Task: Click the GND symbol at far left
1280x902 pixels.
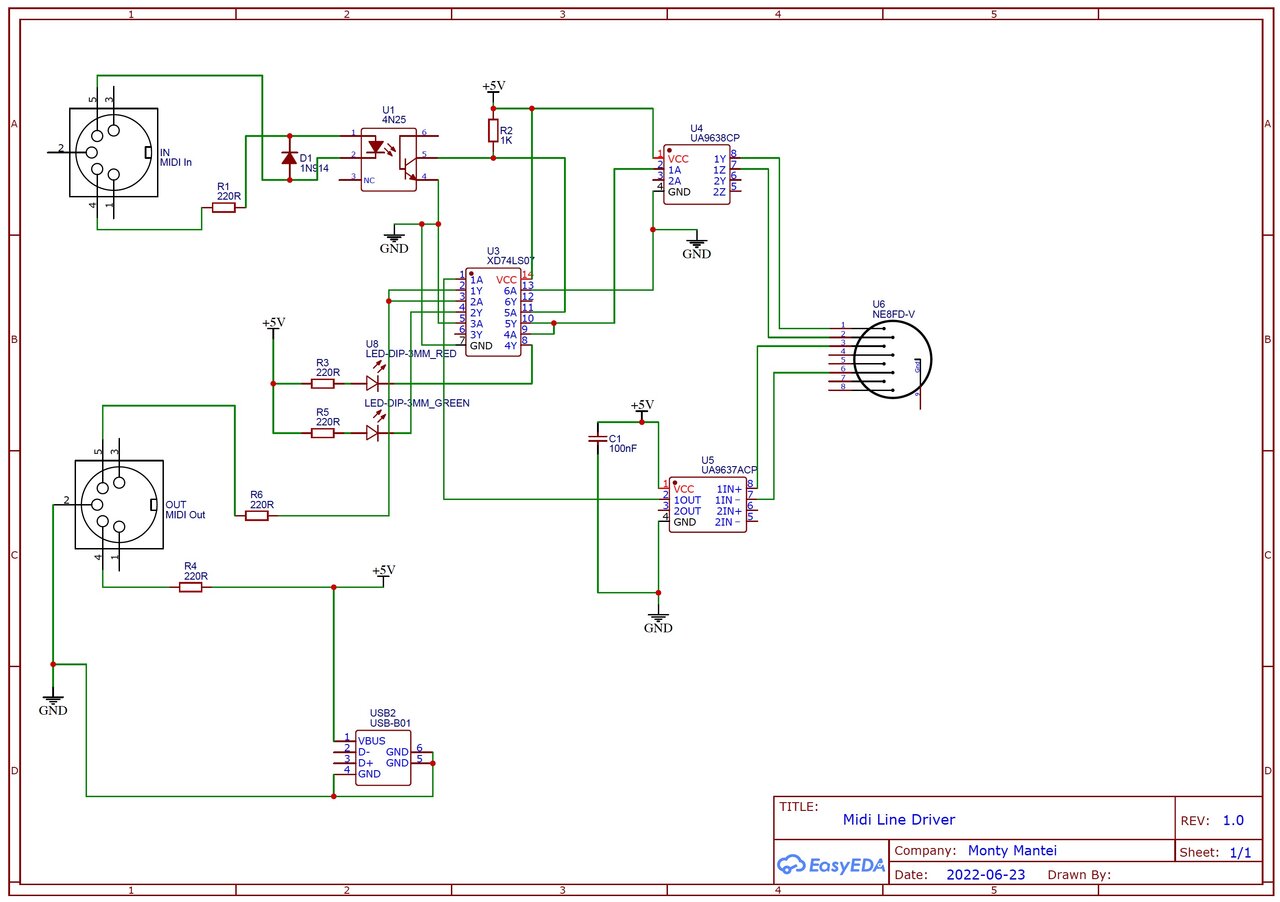Action: (53, 702)
